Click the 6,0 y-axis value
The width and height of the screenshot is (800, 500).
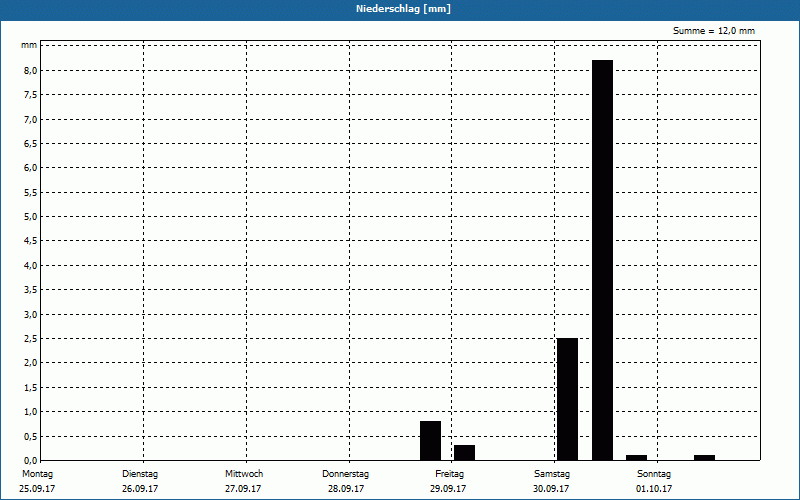point(31,168)
